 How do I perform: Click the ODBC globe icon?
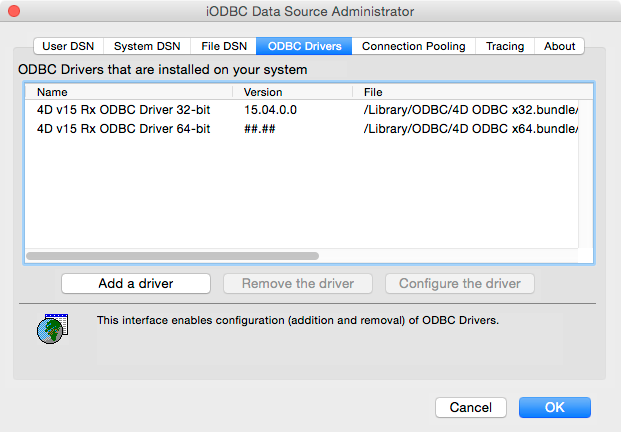[51, 329]
